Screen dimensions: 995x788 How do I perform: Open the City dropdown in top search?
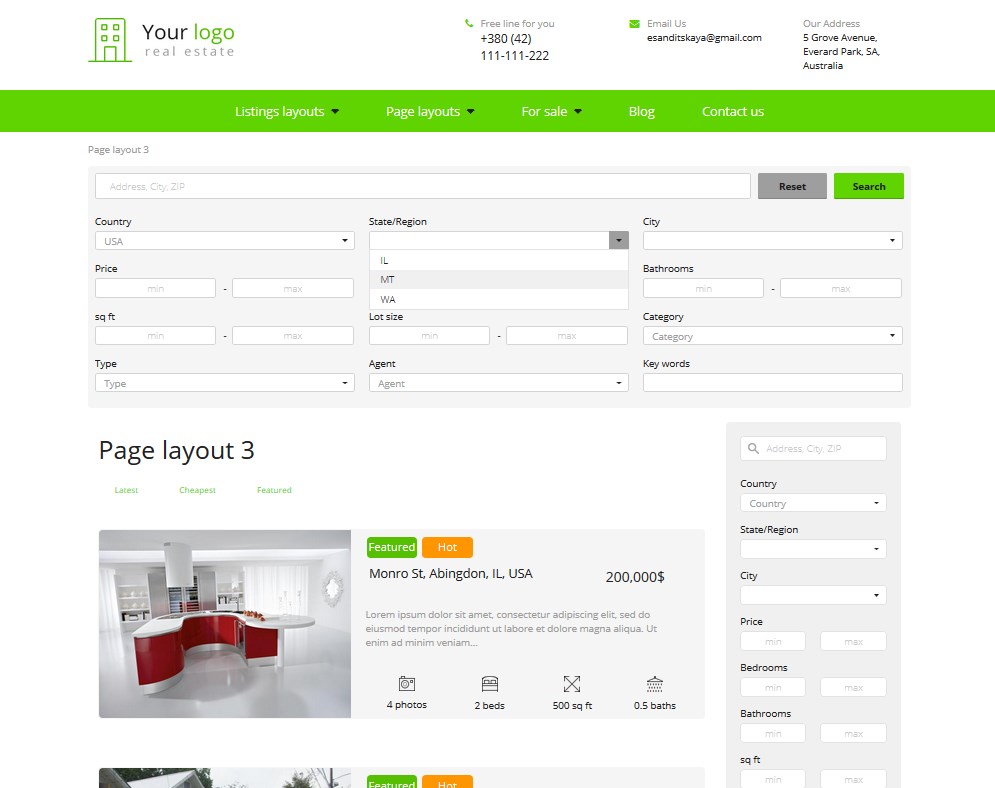point(773,240)
